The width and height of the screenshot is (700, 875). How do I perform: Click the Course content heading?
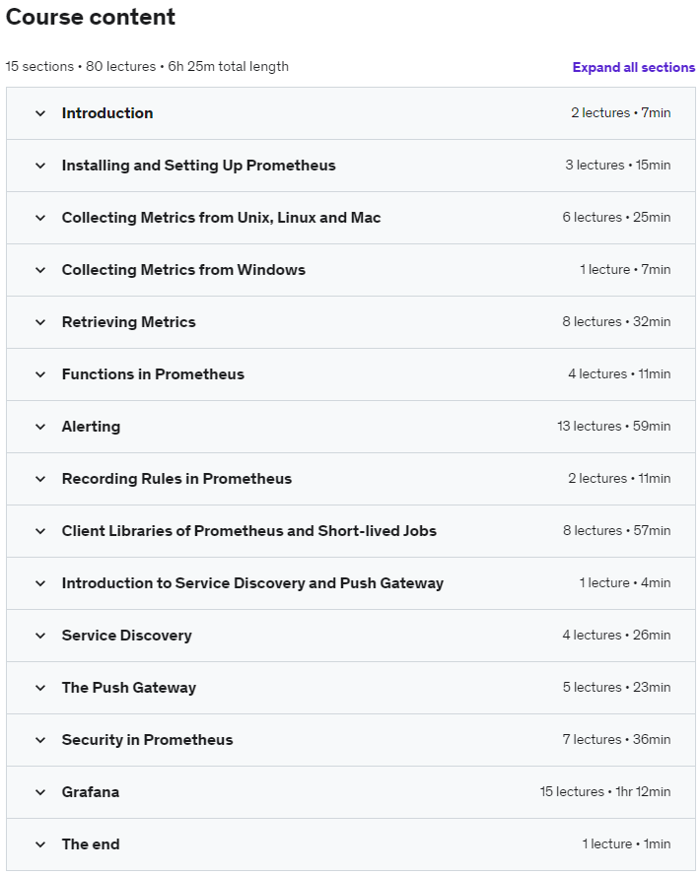[x=91, y=17]
